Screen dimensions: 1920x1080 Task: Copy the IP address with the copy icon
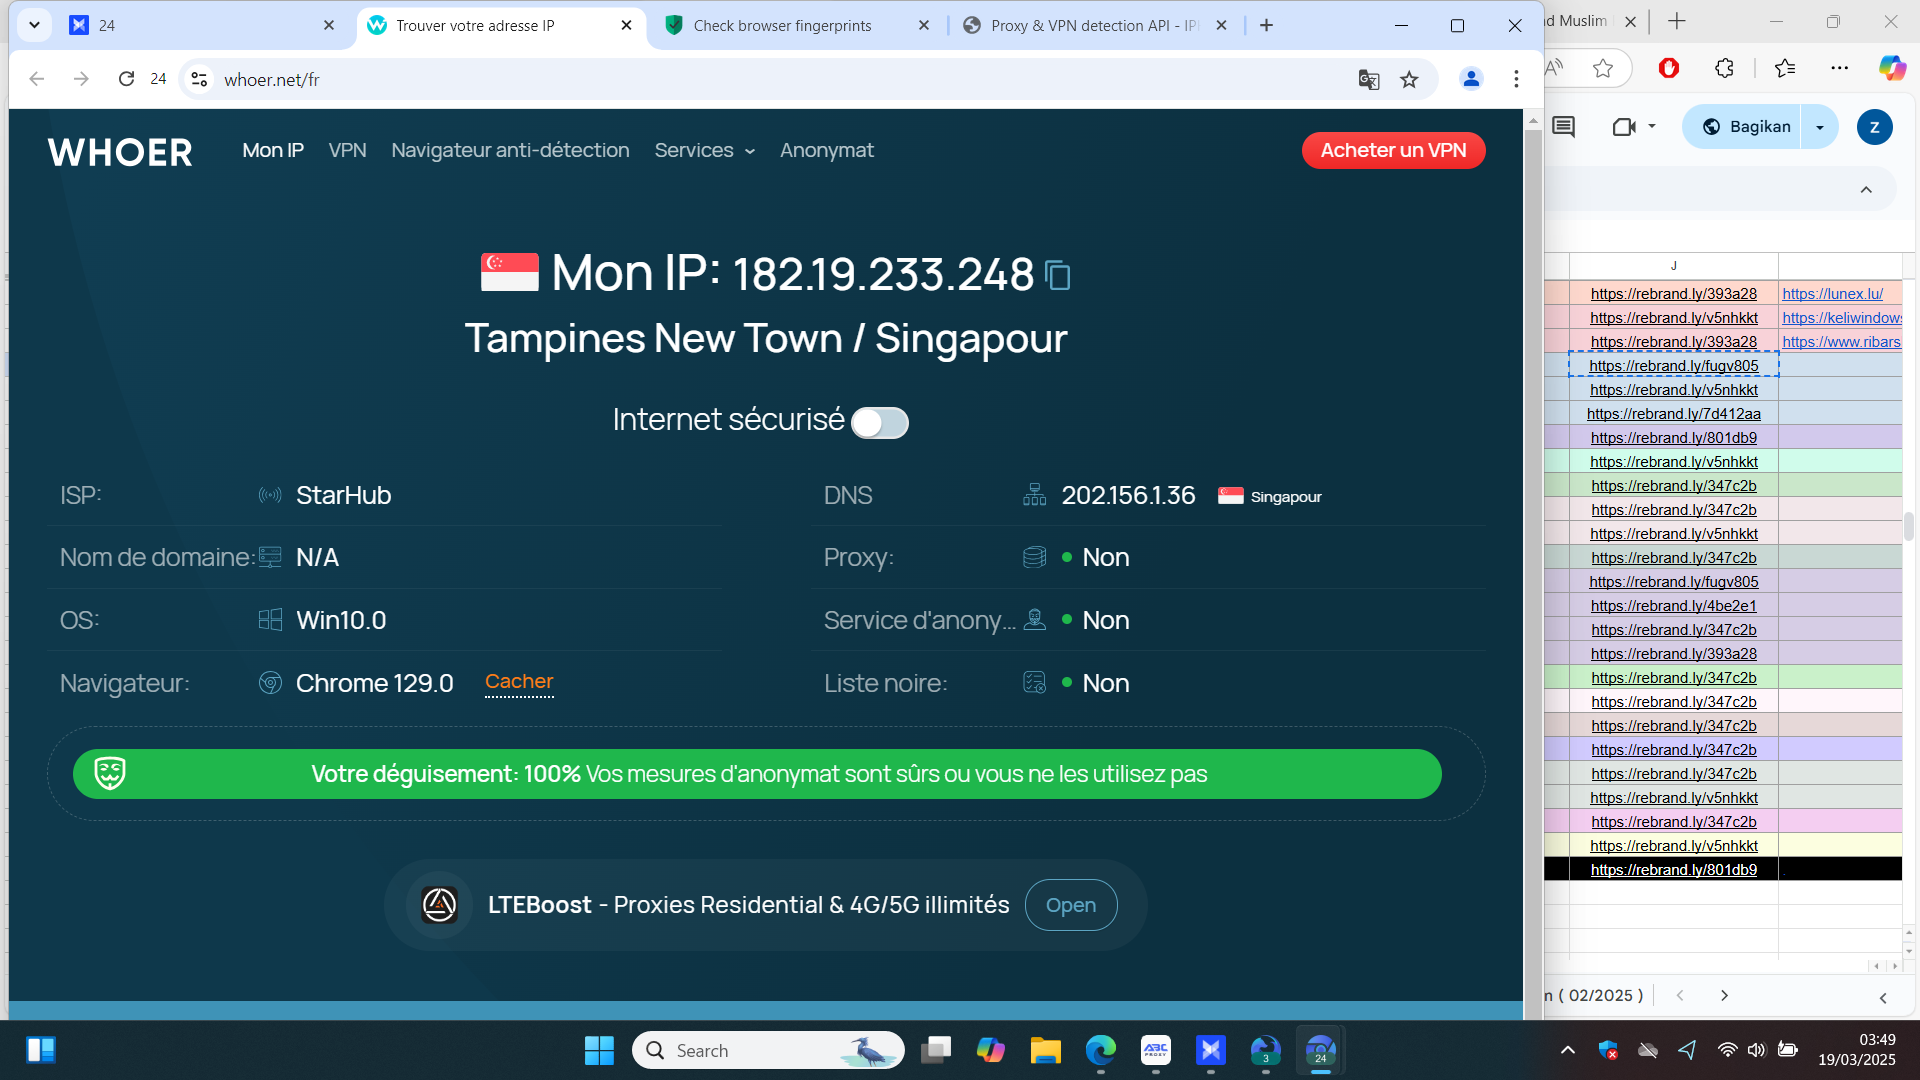[x=1057, y=275]
